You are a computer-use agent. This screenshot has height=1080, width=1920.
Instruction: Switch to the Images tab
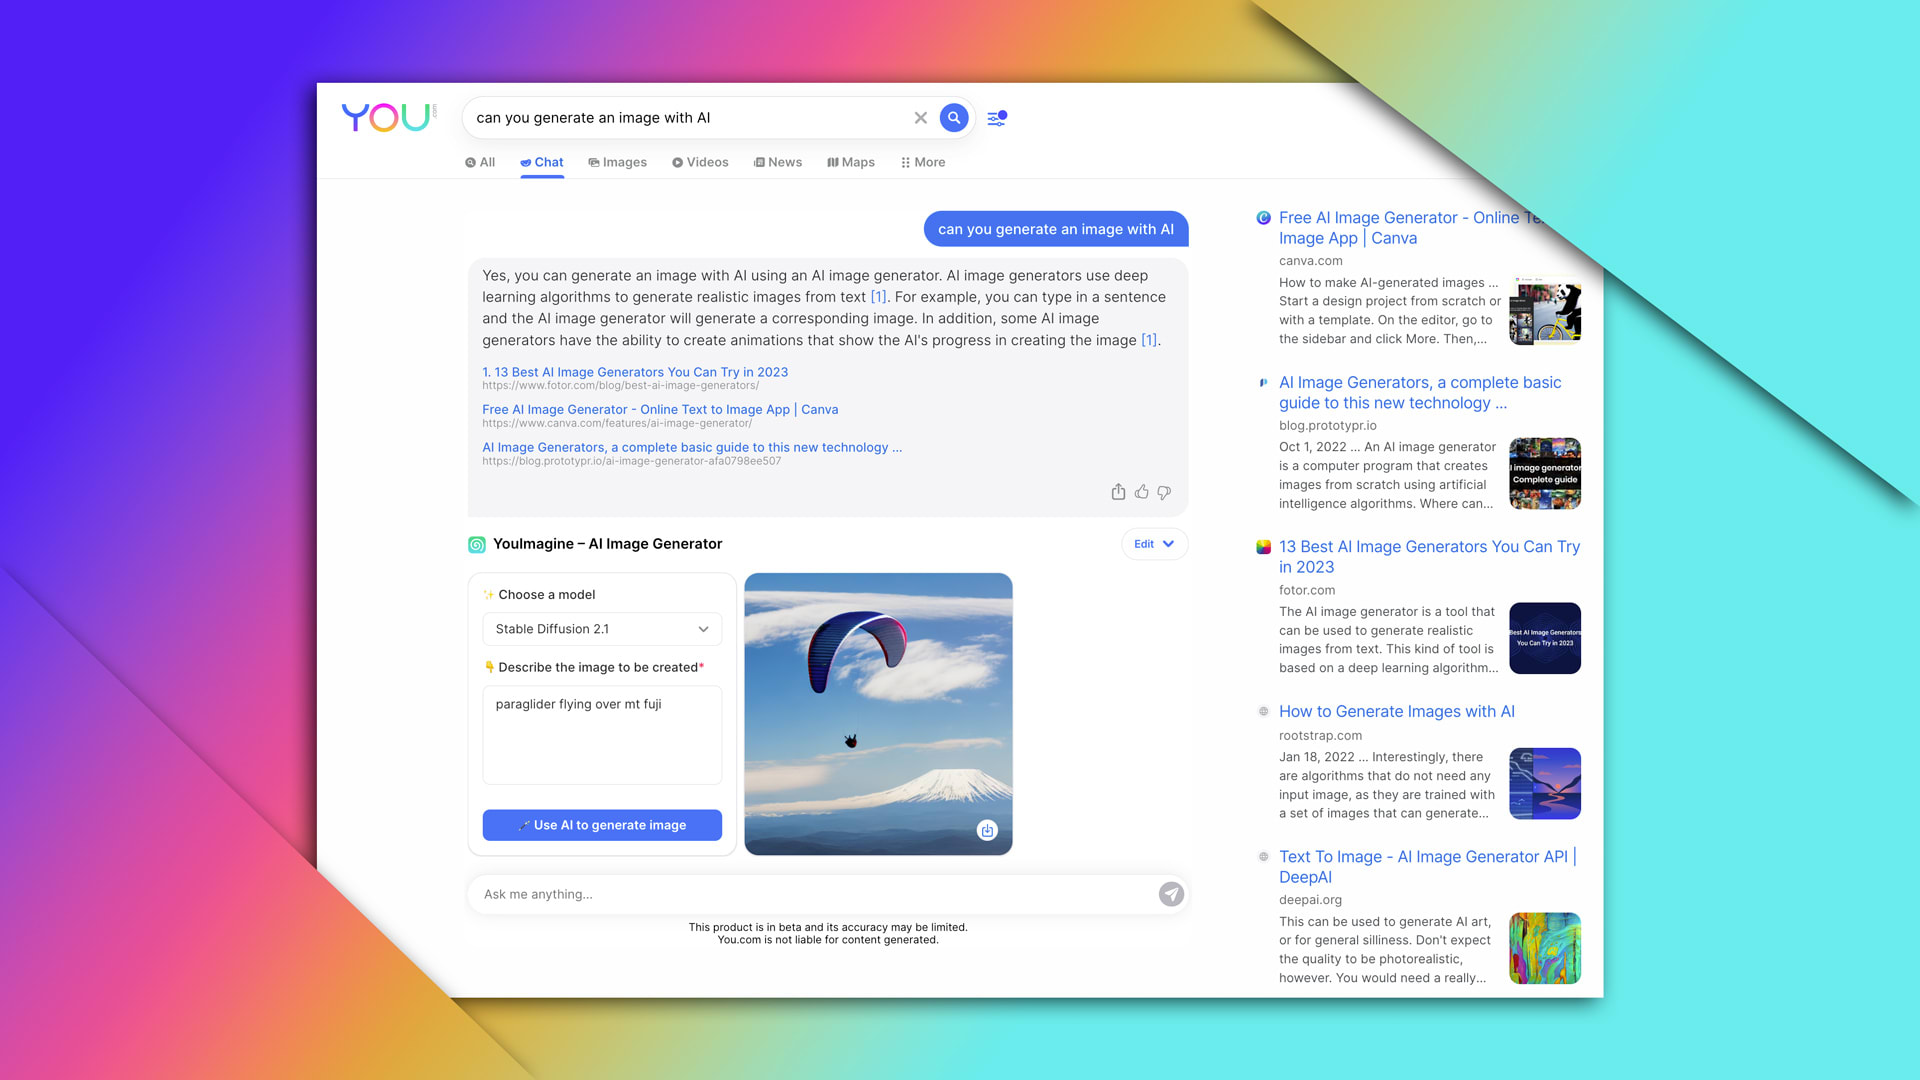coord(618,162)
